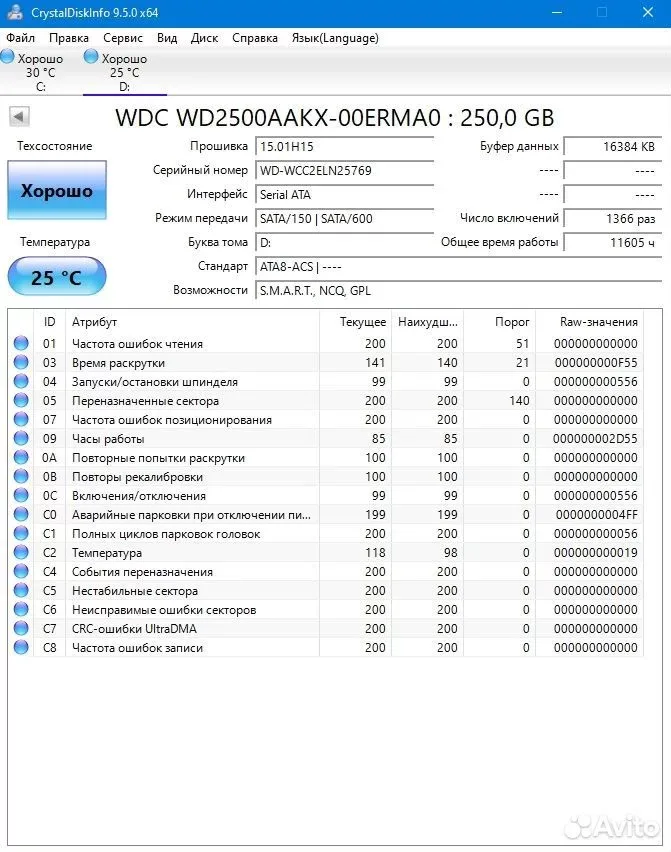Open the Справка menu
The image size is (671, 852).
[255, 38]
